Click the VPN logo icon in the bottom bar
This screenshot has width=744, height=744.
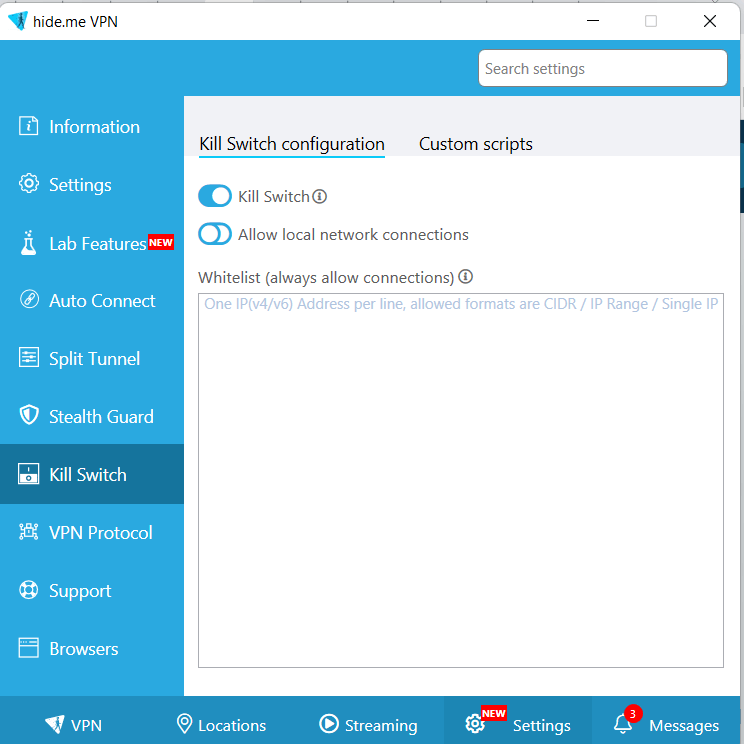(x=55, y=724)
